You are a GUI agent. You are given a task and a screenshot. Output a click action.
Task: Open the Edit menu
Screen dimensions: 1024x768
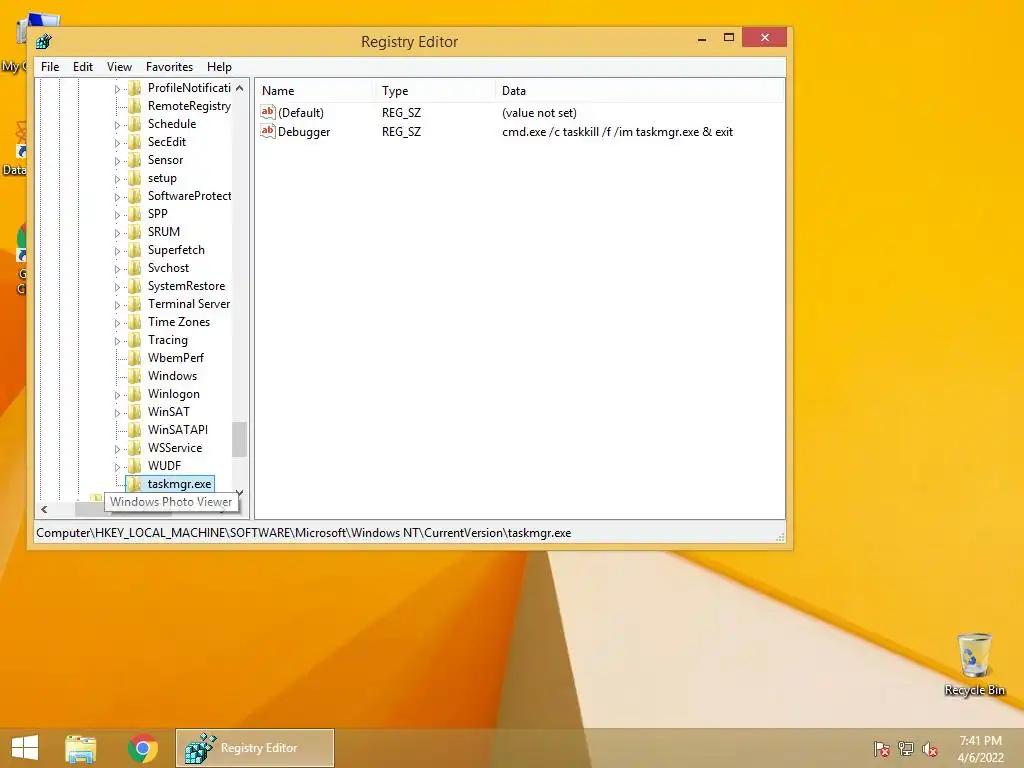coord(82,67)
